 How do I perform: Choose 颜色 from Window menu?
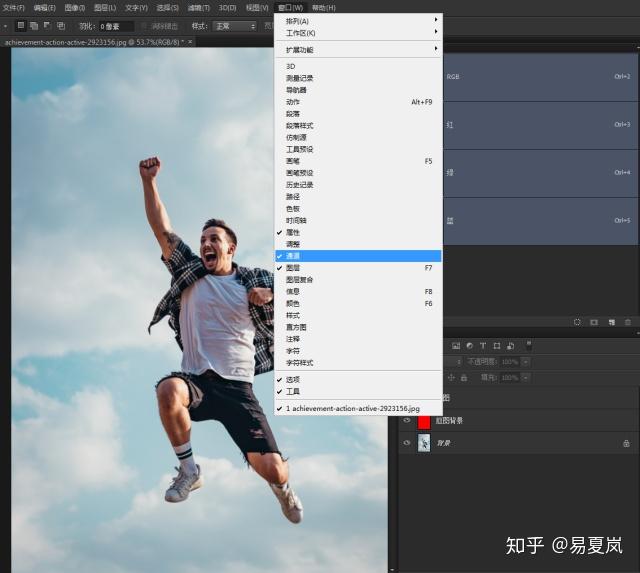358,303
